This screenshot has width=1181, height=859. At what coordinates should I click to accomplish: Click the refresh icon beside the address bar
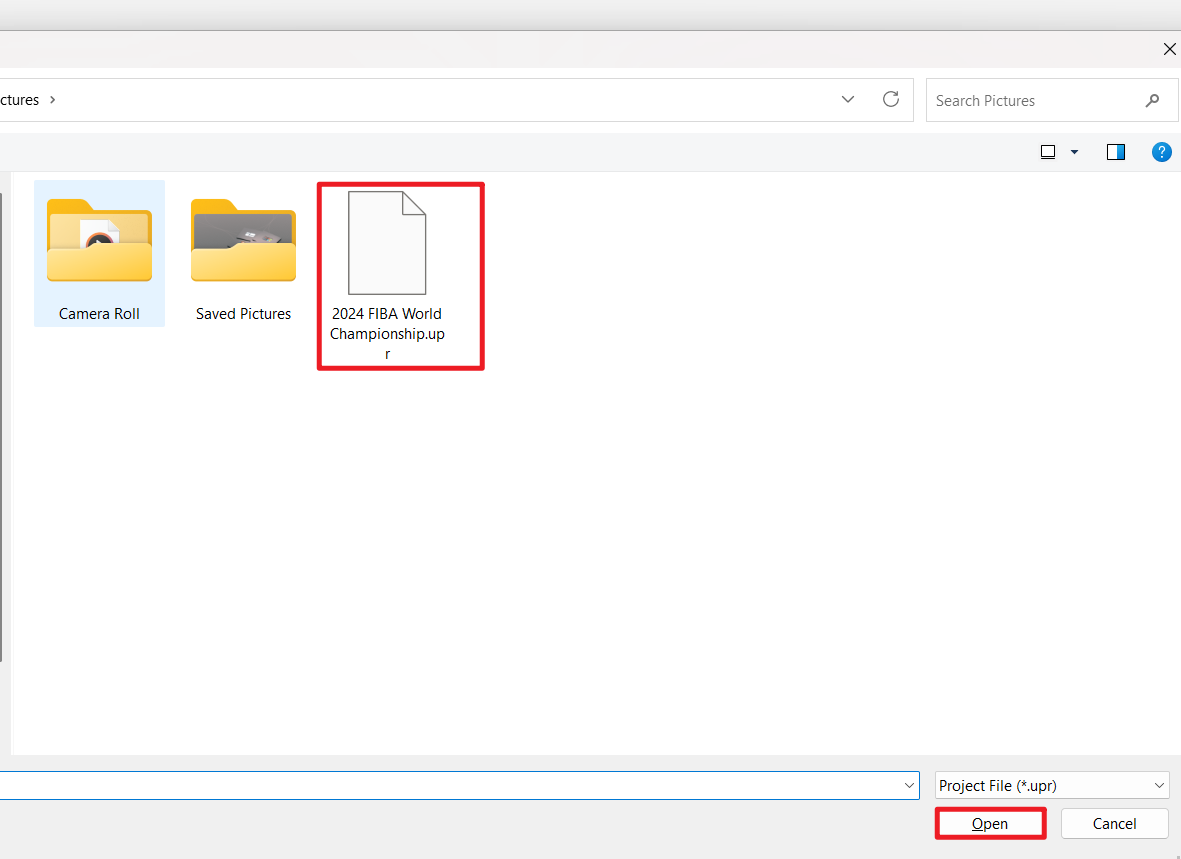coord(890,100)
